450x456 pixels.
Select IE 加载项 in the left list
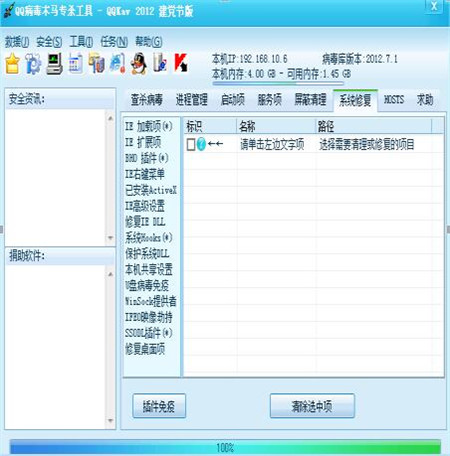pos(149,126)
